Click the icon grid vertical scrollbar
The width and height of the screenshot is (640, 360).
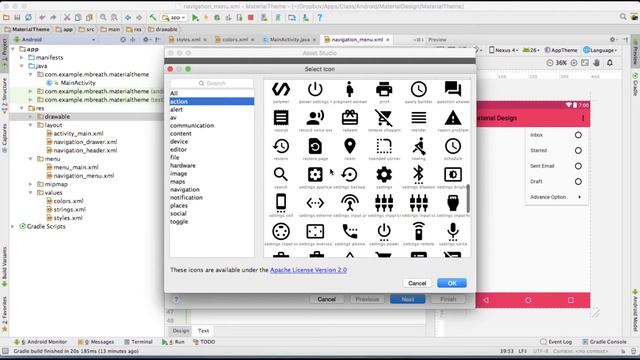click(468, 198)
